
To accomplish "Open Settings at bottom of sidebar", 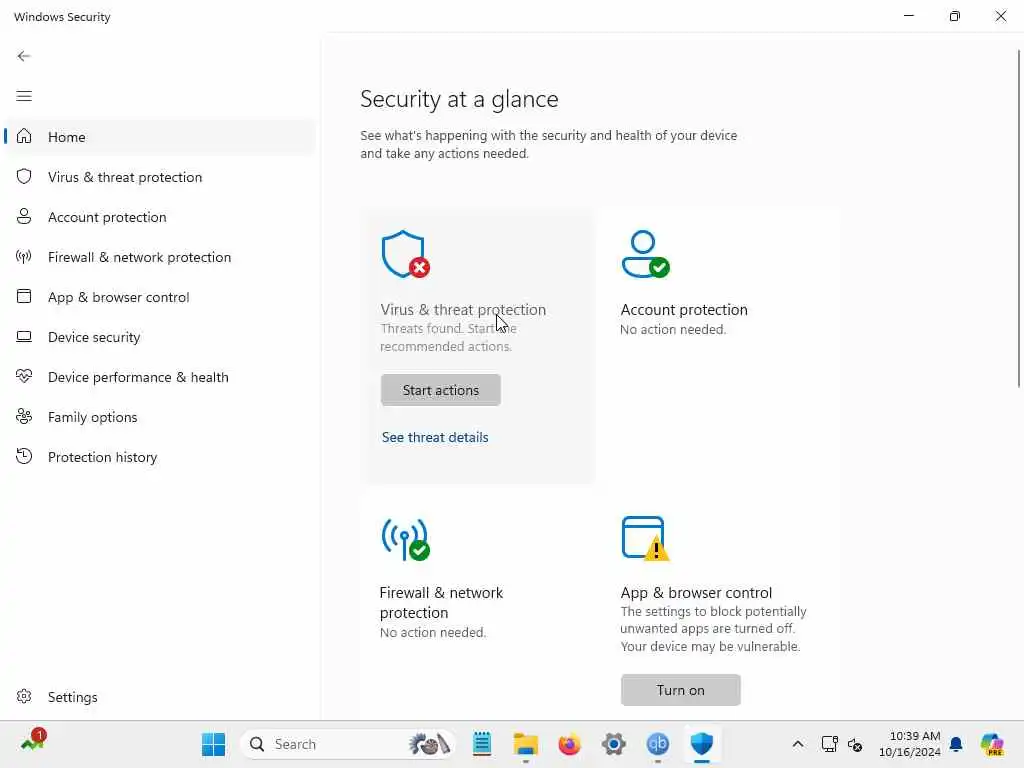I will (x=160, y=697).
